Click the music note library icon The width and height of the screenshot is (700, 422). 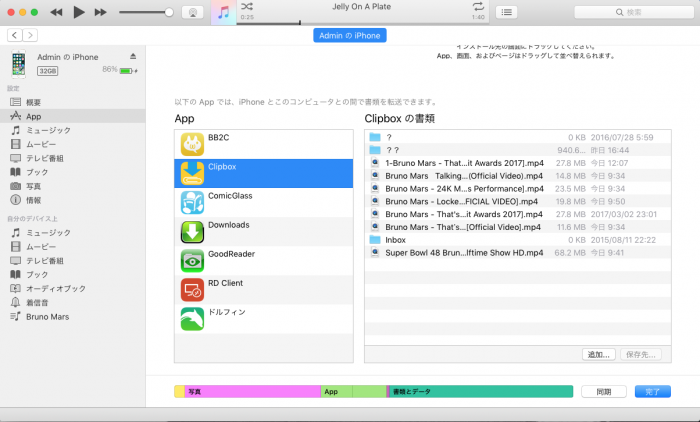pyautogui.click(x=223, y=13)
